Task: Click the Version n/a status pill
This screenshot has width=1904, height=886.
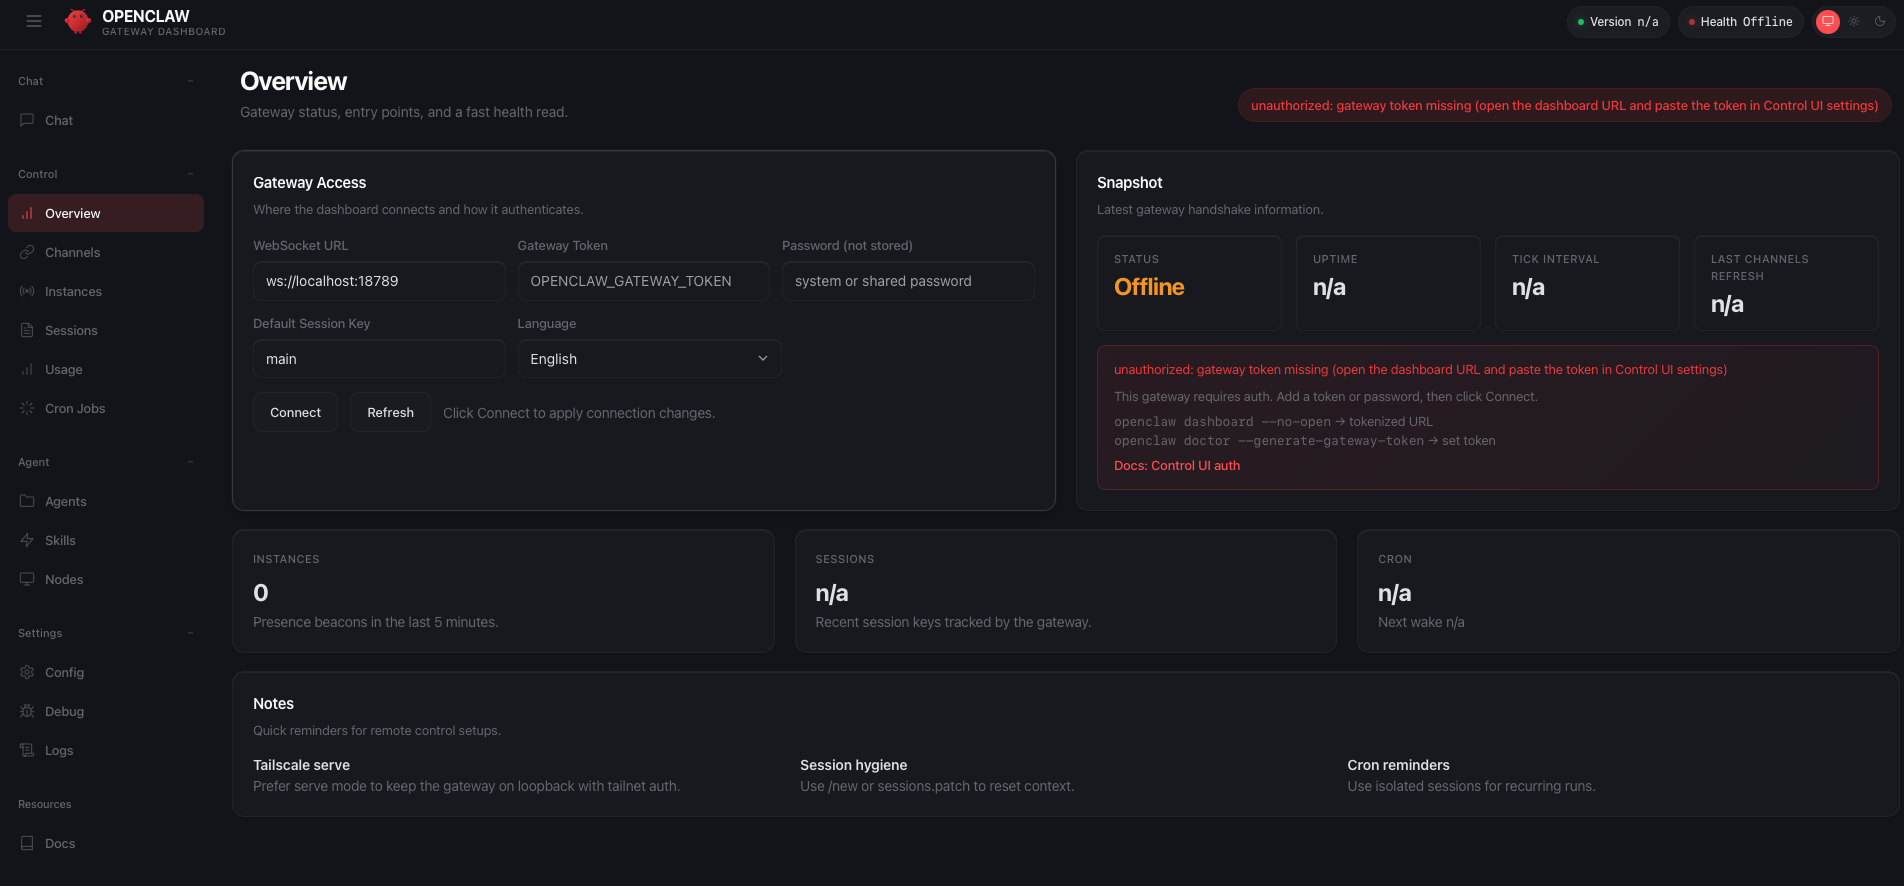Action: 1618,21
